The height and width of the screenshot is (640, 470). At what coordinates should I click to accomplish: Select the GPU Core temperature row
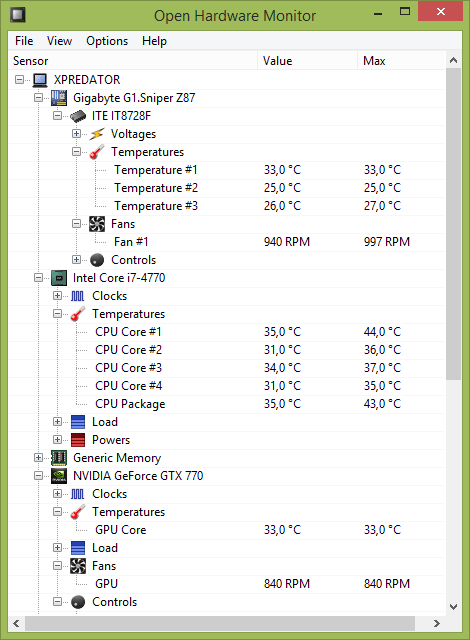pos(227,530)
